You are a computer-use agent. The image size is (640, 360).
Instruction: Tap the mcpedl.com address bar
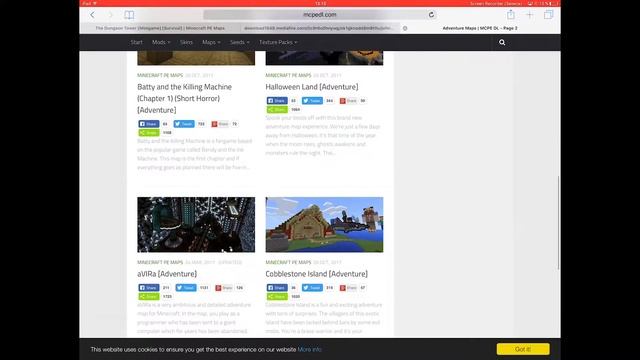(x=320, y=15)
